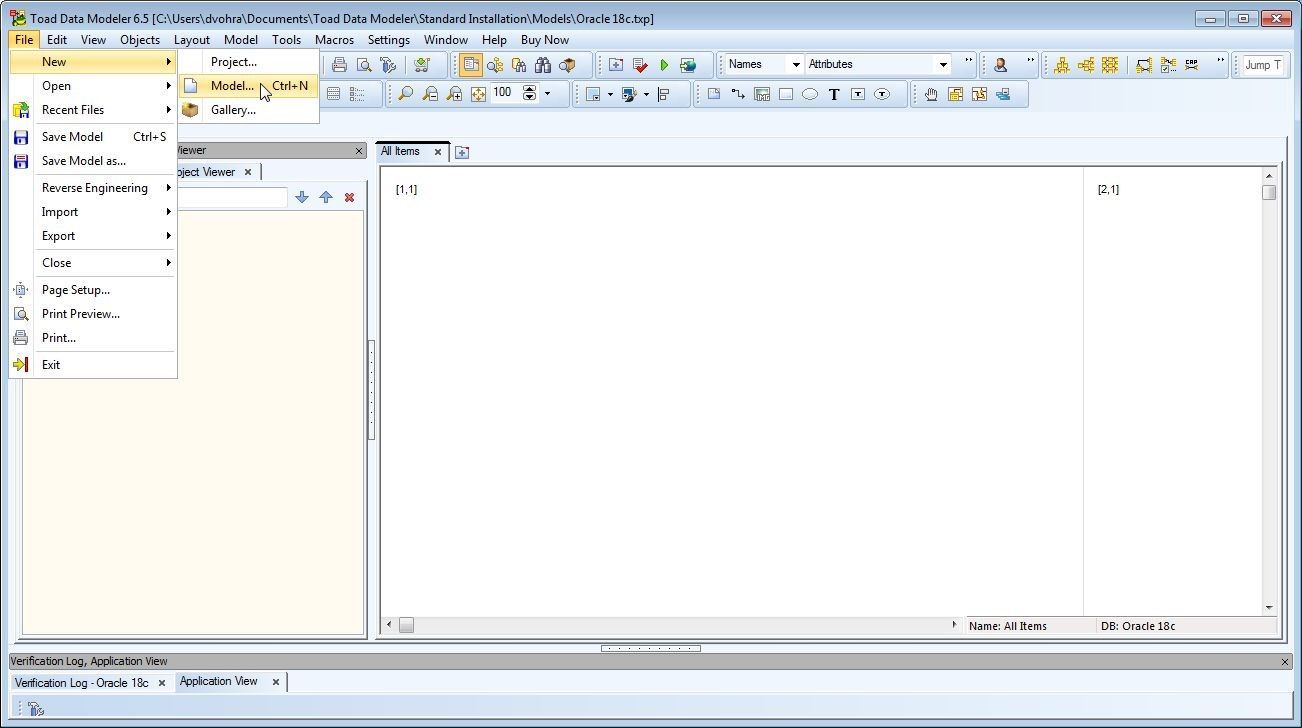Open the align objects dropdown arrow
Image resolution: width=1302 pixels, height=728 pixels.
610,95
